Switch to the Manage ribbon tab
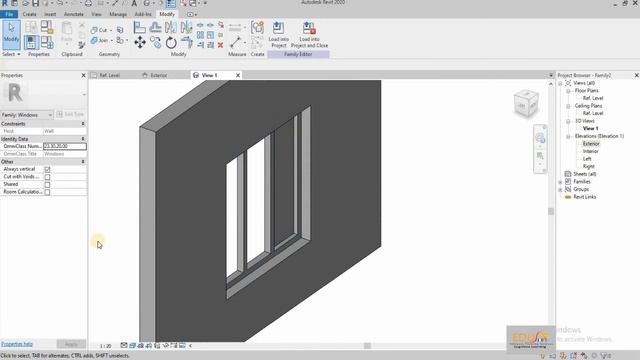Screen dimensions: 640x360 coord(118,14)
